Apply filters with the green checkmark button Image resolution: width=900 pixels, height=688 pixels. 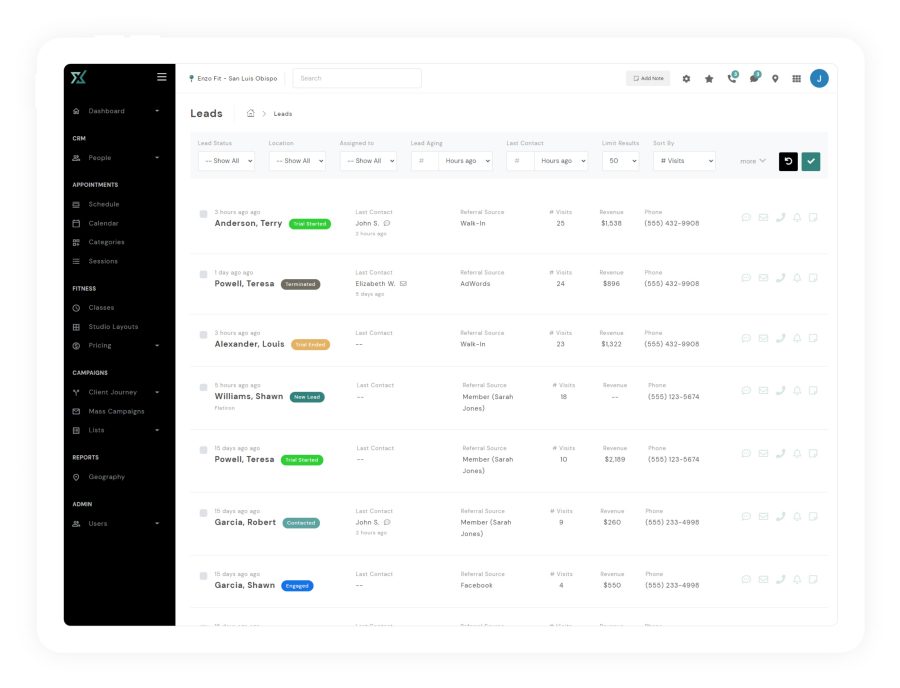(x=811, y=161)
